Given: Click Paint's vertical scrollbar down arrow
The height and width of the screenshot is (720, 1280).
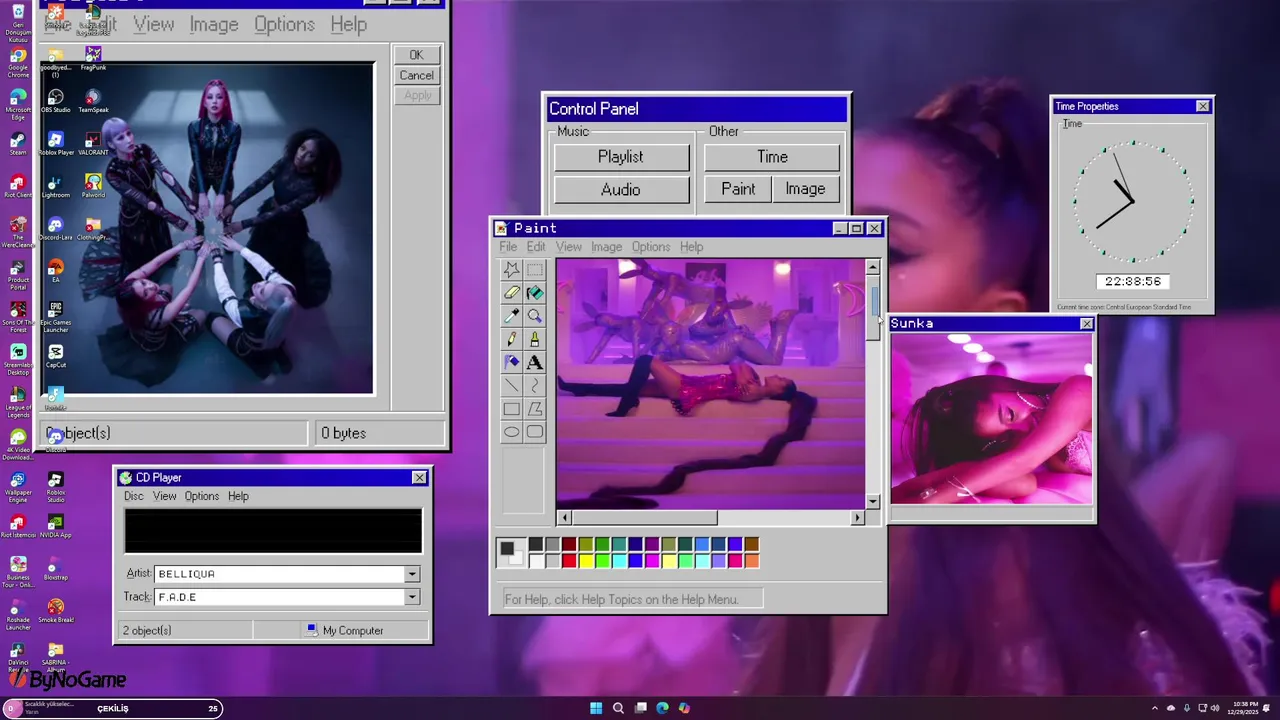Looking at the screenshot, I should (873, 501).
